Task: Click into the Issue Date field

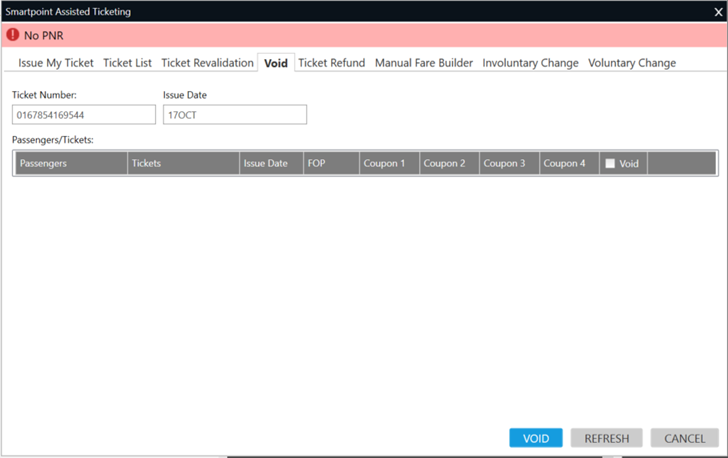Action: (235, 115)
